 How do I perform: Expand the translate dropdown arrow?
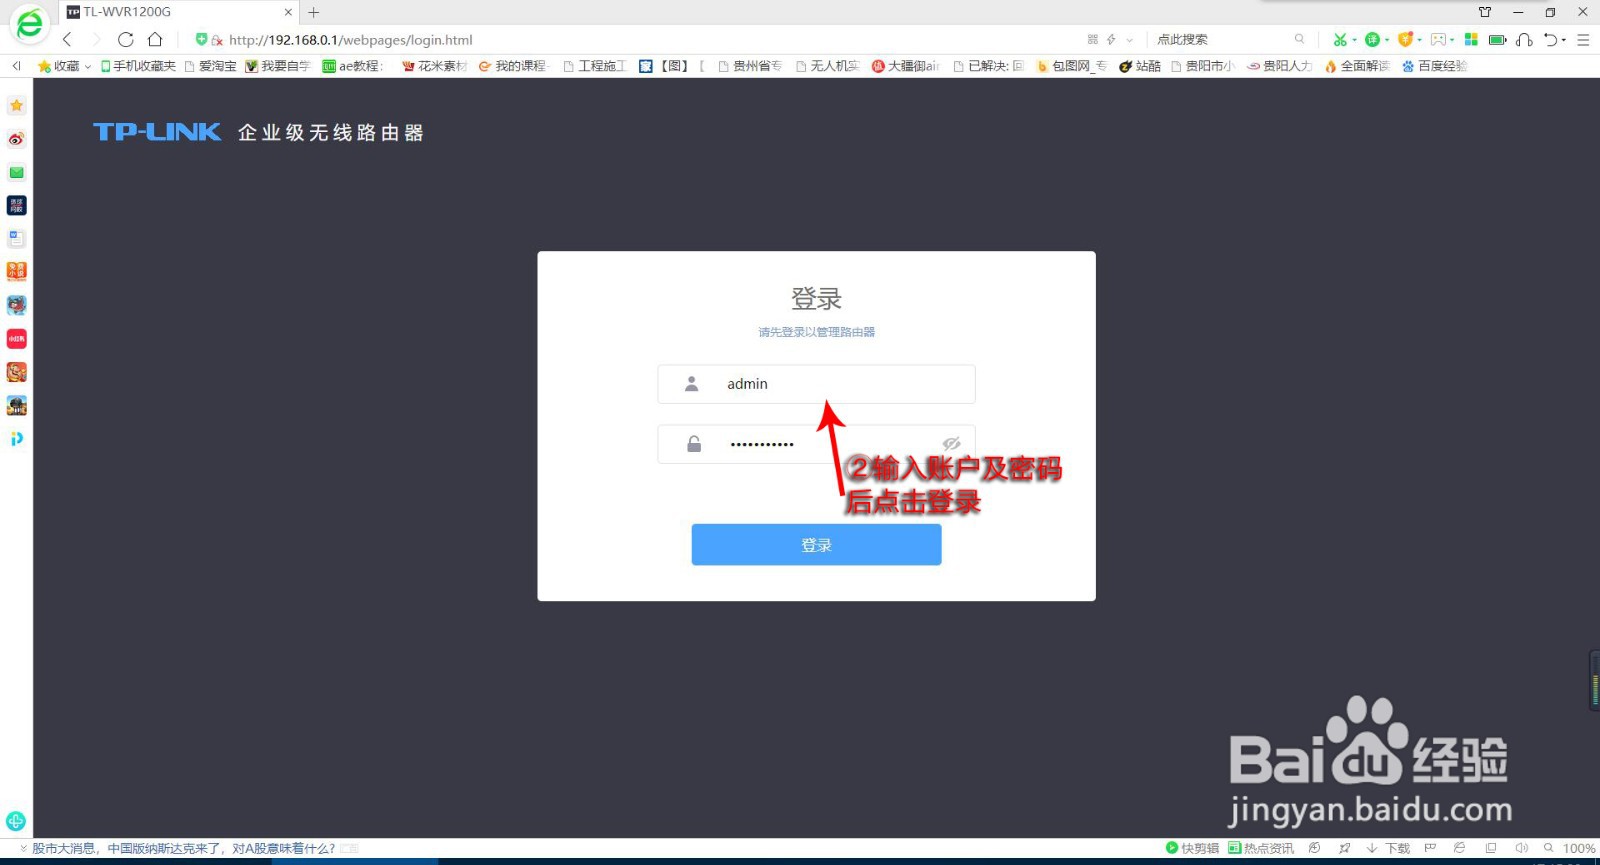click(x=1387, y=40)
